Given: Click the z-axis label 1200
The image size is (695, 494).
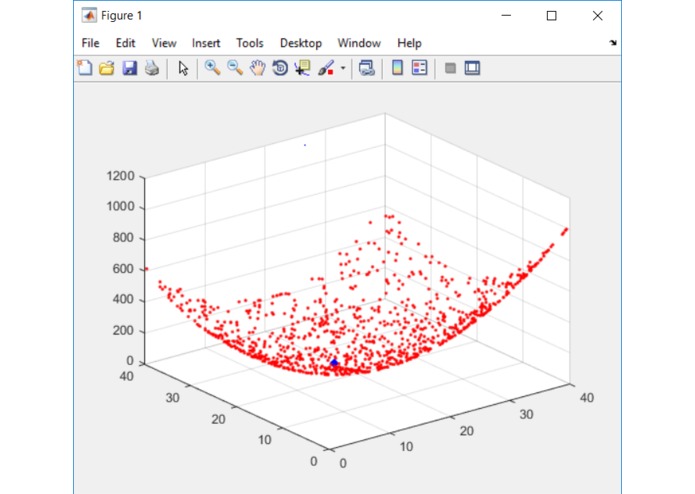Looking at the screenshot, I should coord(121,176).
